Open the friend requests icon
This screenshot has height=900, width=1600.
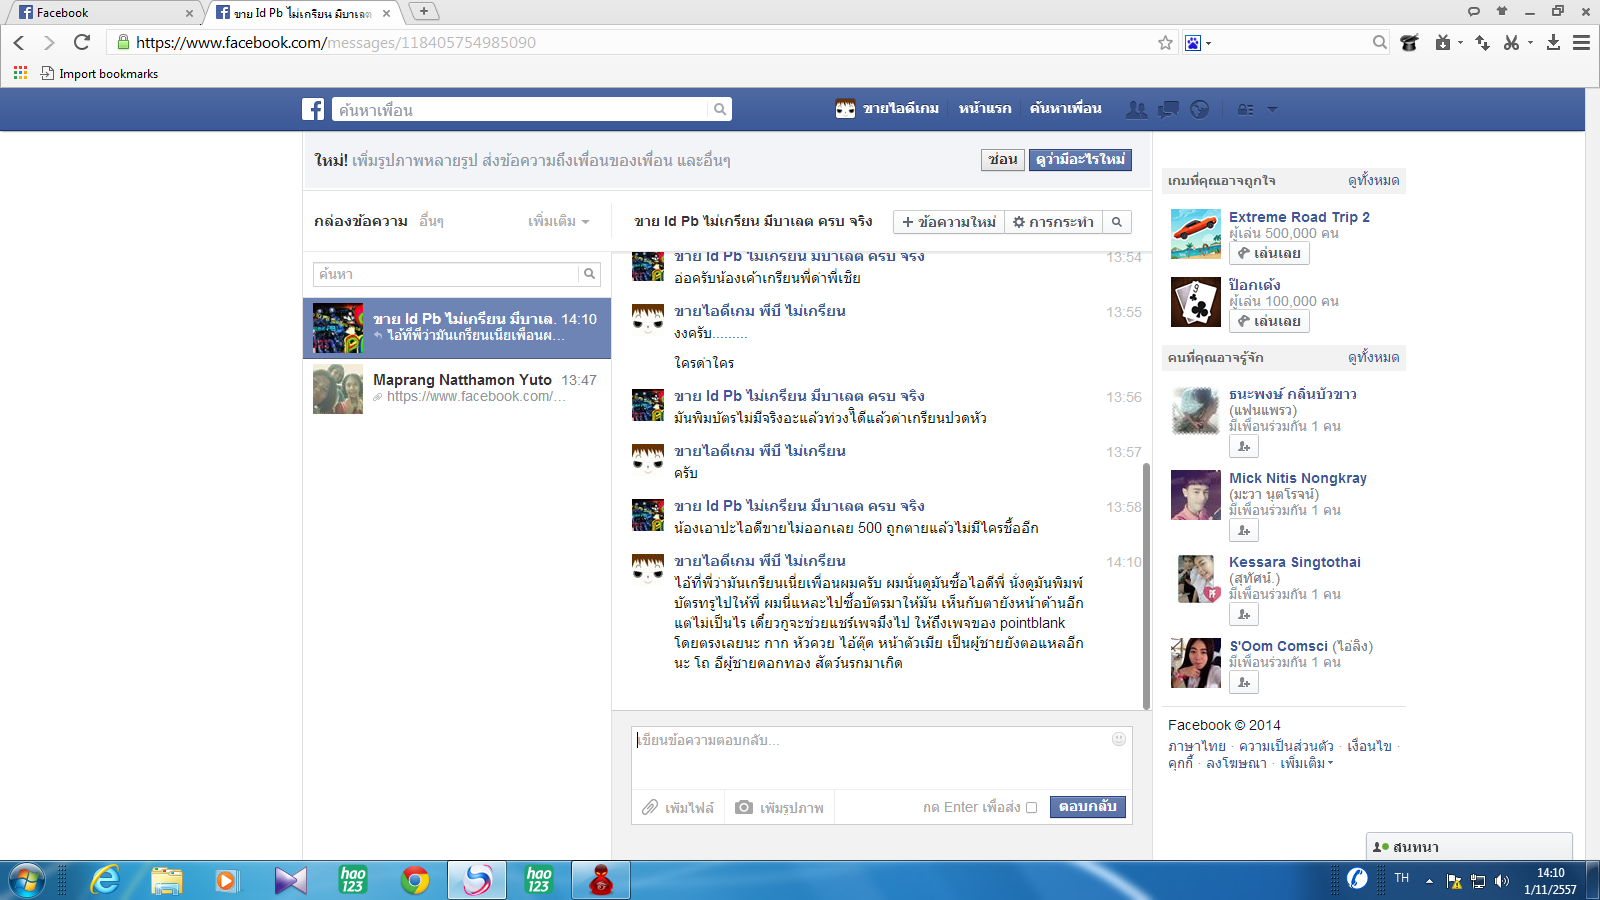(1136, 109)
